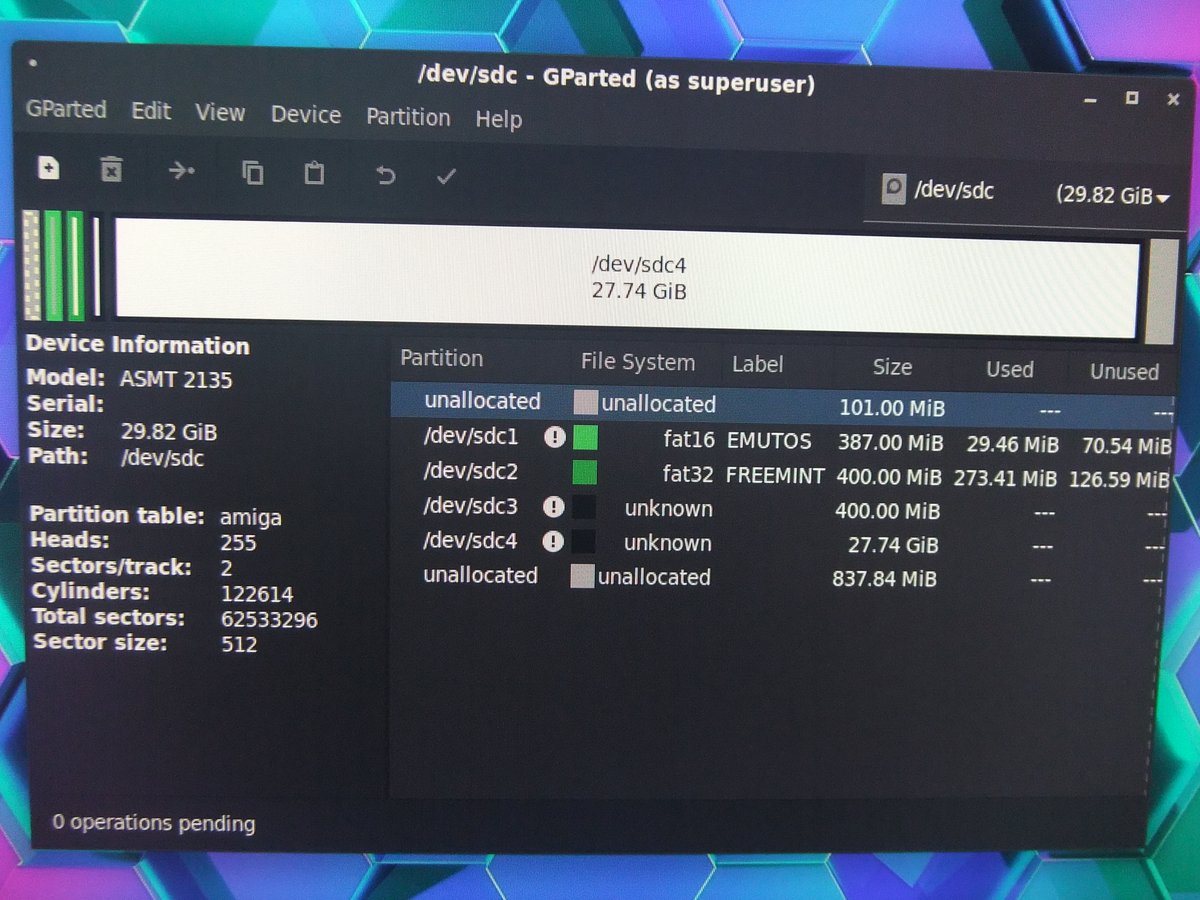Select the /dev/sdc4 block in disk graphic

pos(627,277)
